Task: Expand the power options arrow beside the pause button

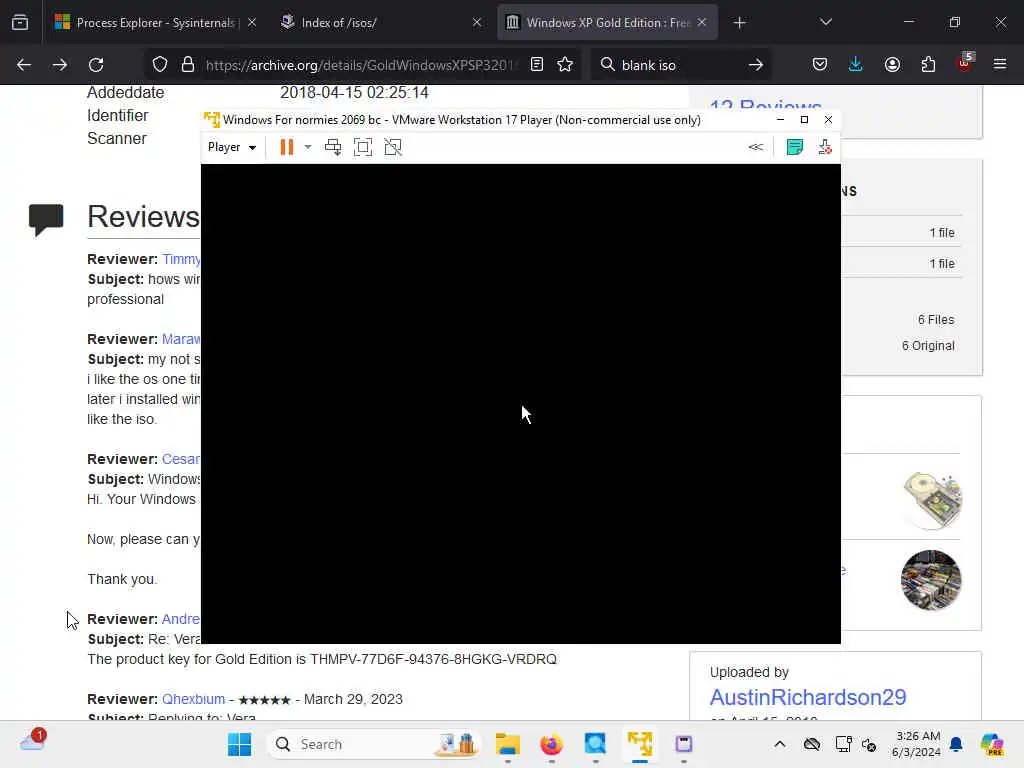Action: [x=308, y=147]
